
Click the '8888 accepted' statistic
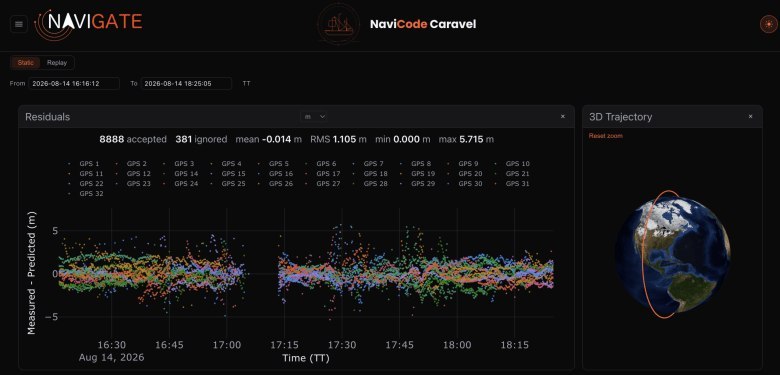(133, 140)
